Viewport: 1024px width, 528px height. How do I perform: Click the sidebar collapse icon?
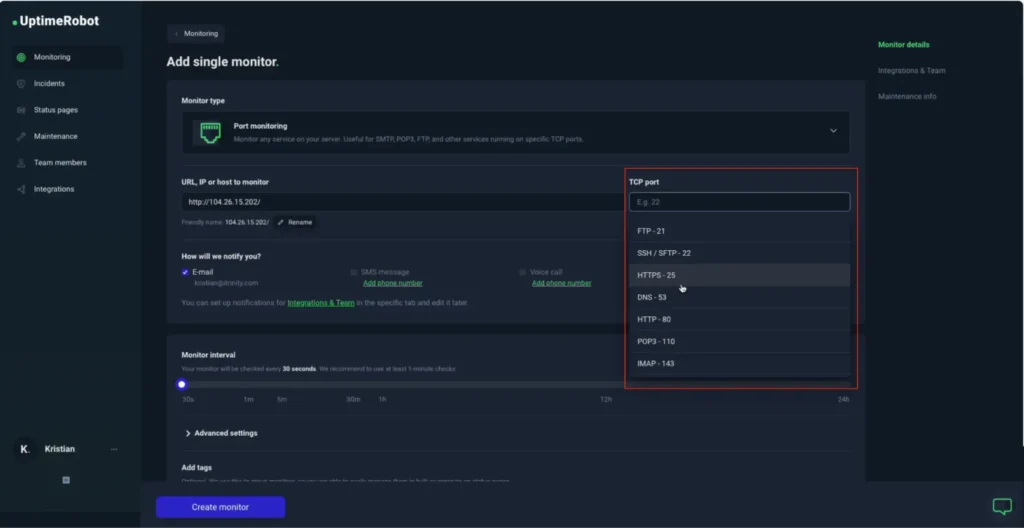click(x=66, y=480)
